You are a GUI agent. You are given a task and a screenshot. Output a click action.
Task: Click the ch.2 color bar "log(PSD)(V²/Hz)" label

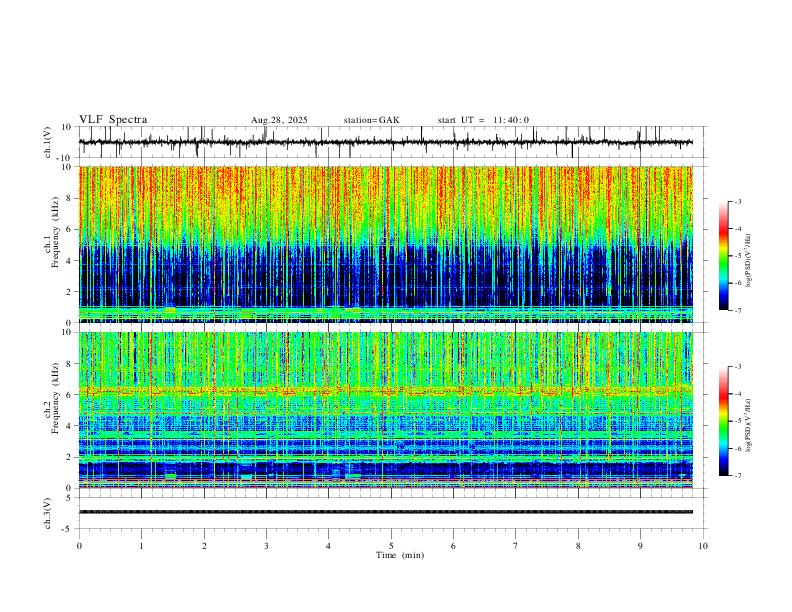(x=749, y=425)
